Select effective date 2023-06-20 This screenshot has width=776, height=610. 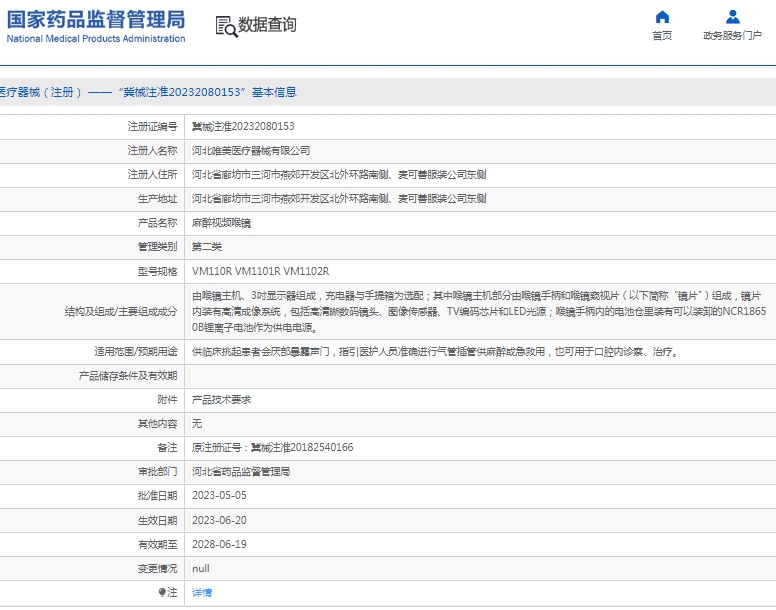pos(219,520)
